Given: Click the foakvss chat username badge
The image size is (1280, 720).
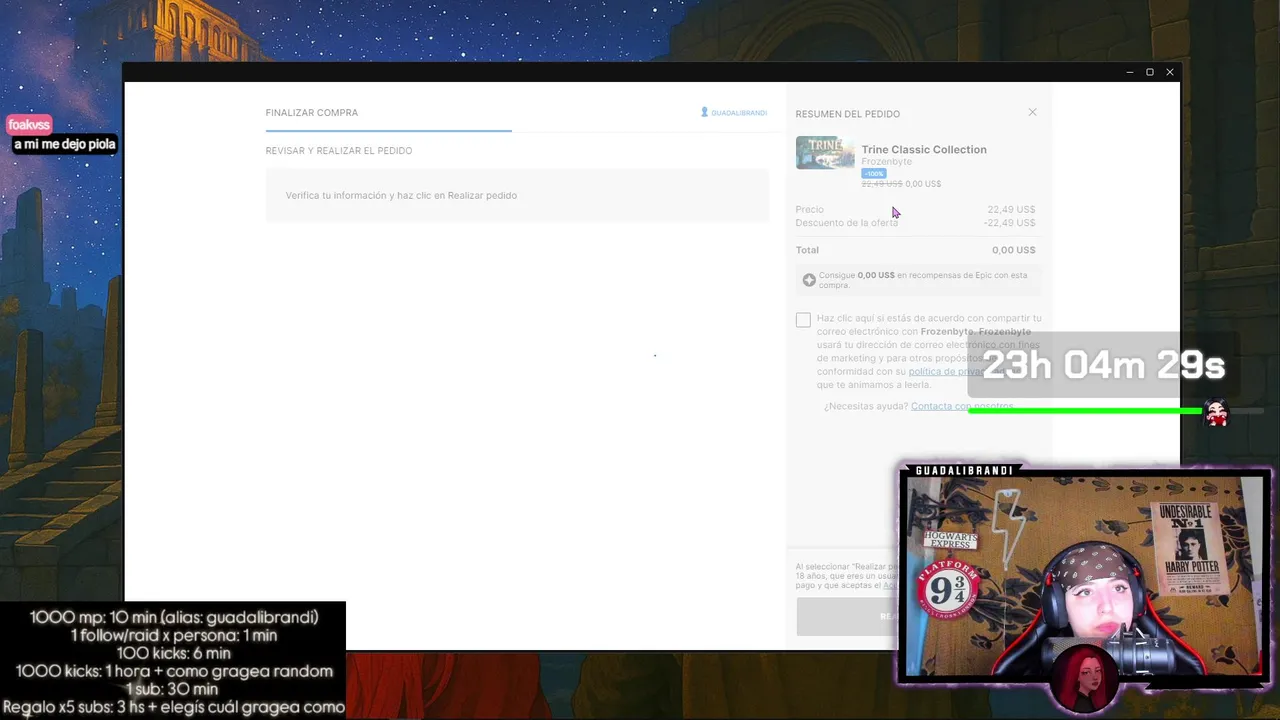Looking at the screenshot, I should coord(29,125).
